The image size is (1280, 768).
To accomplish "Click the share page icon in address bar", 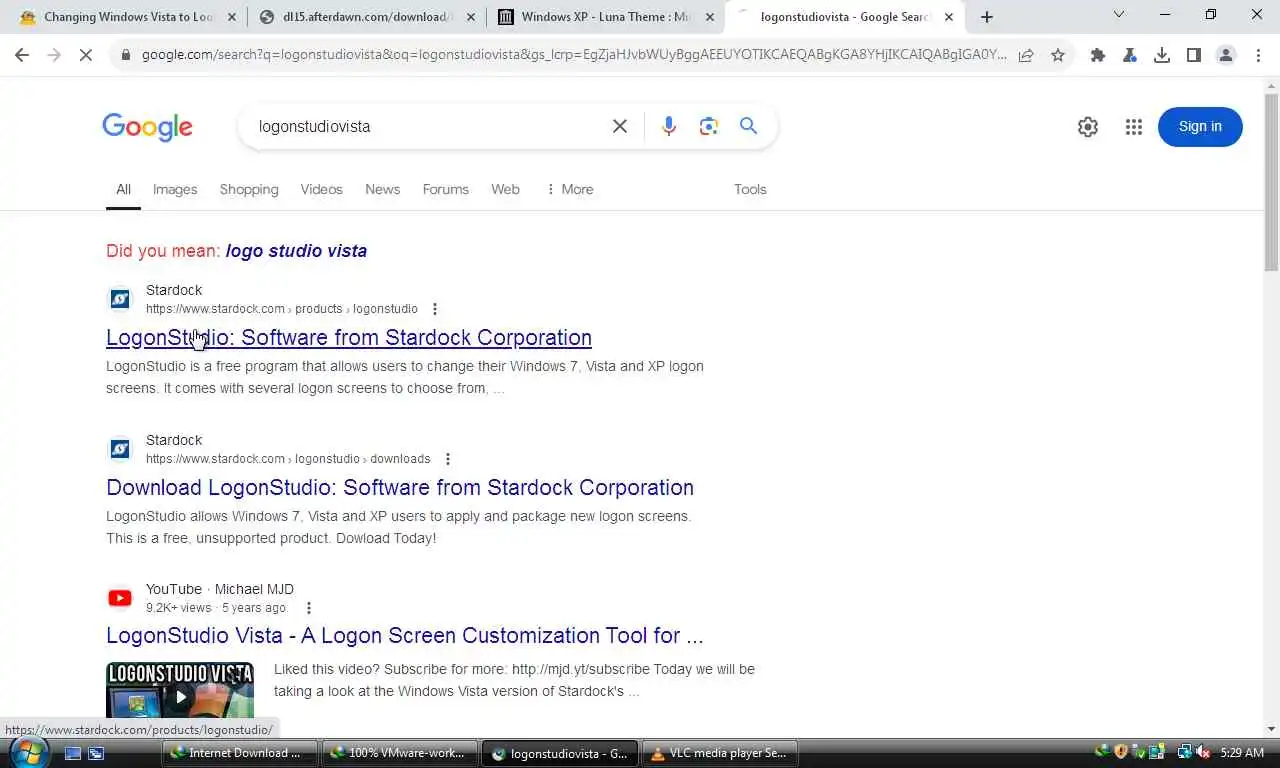I will (x=1026, y=55).
